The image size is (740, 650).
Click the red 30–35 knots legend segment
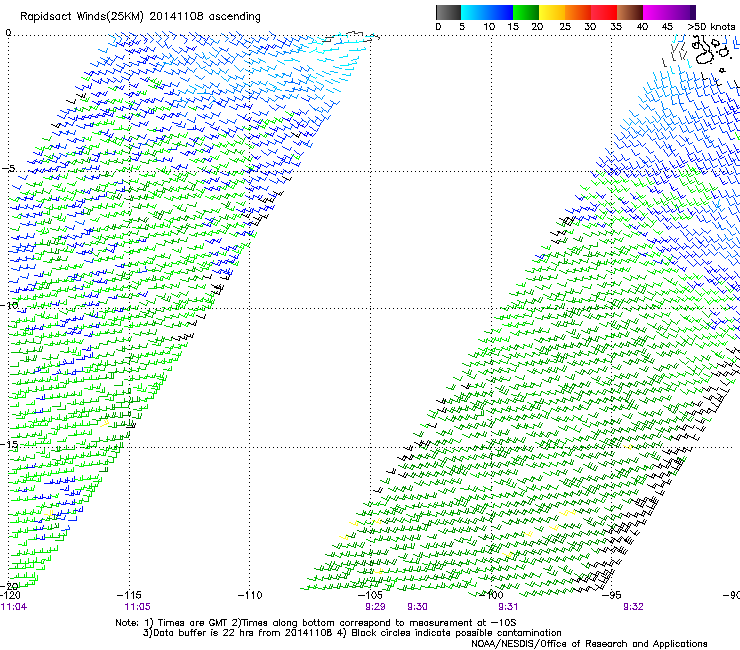click(604, 12)
